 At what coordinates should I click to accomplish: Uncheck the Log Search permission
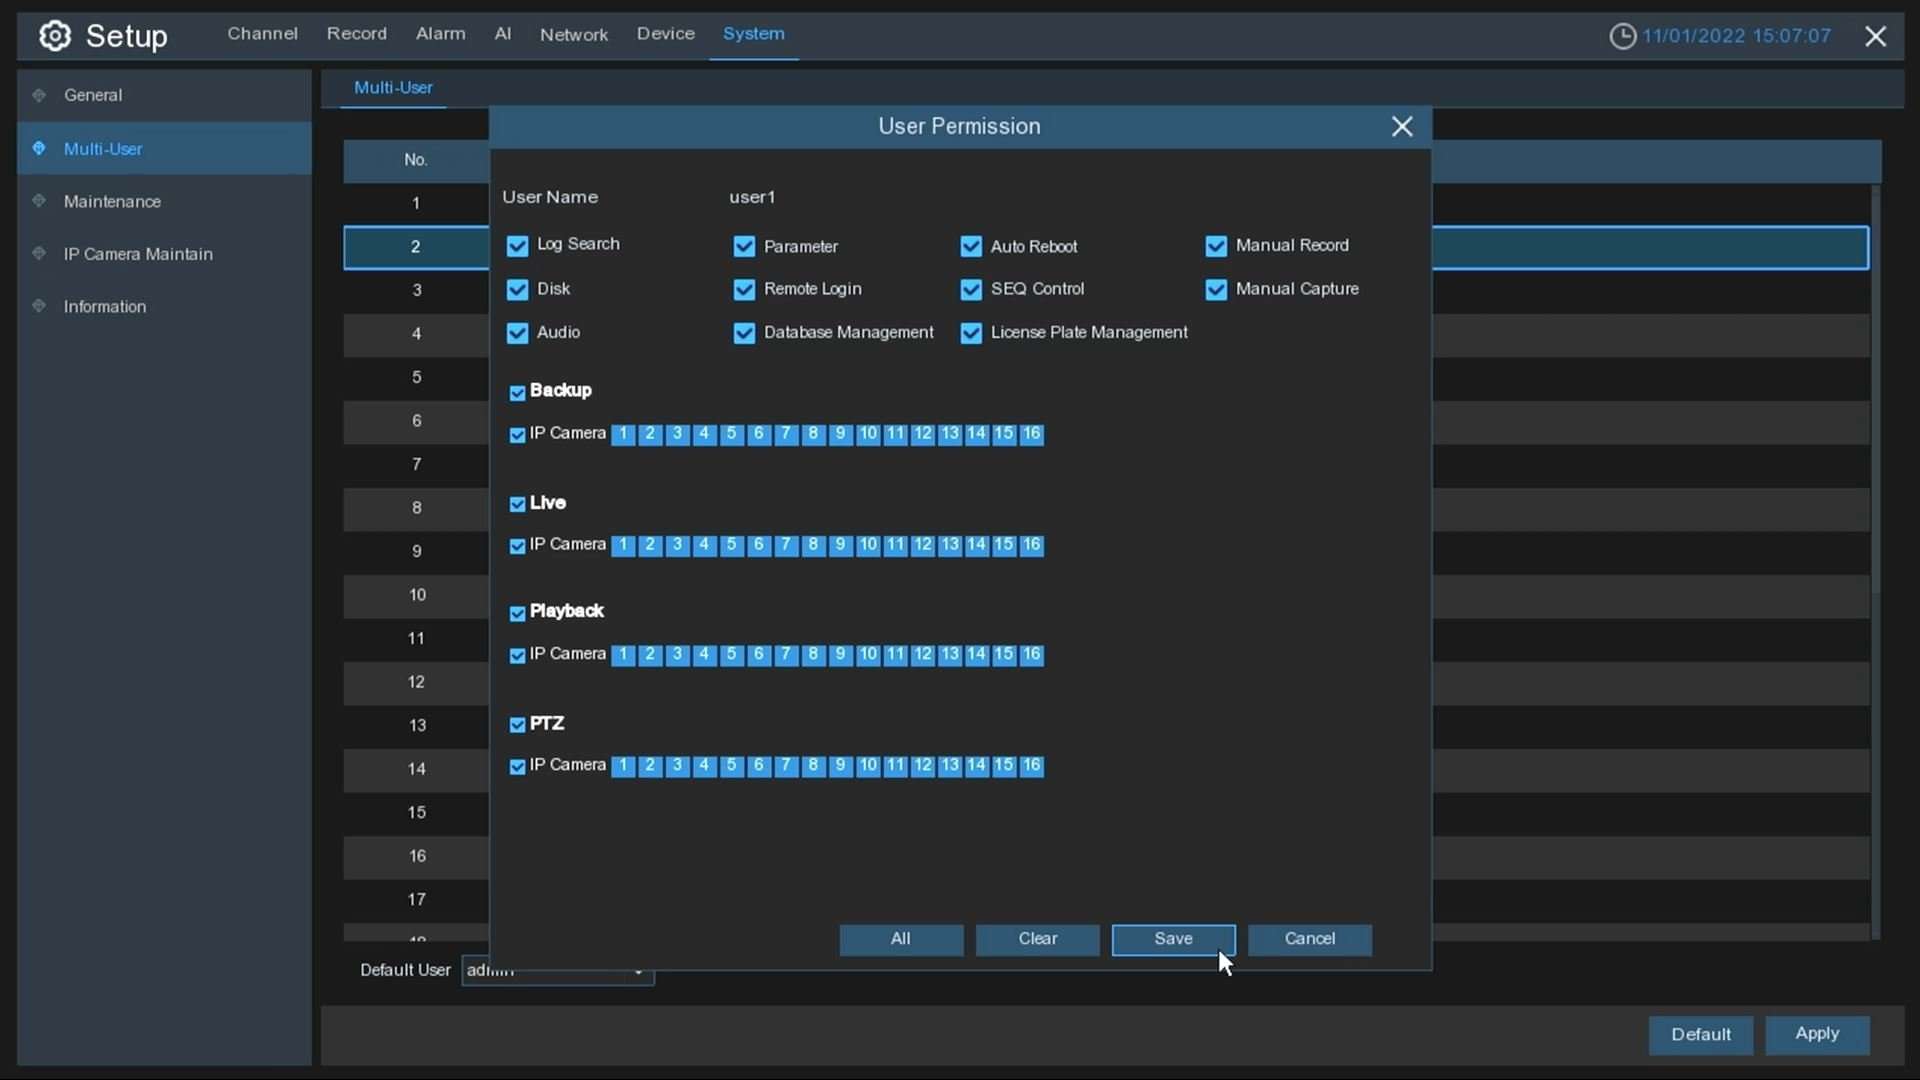(x=517, y=246)
